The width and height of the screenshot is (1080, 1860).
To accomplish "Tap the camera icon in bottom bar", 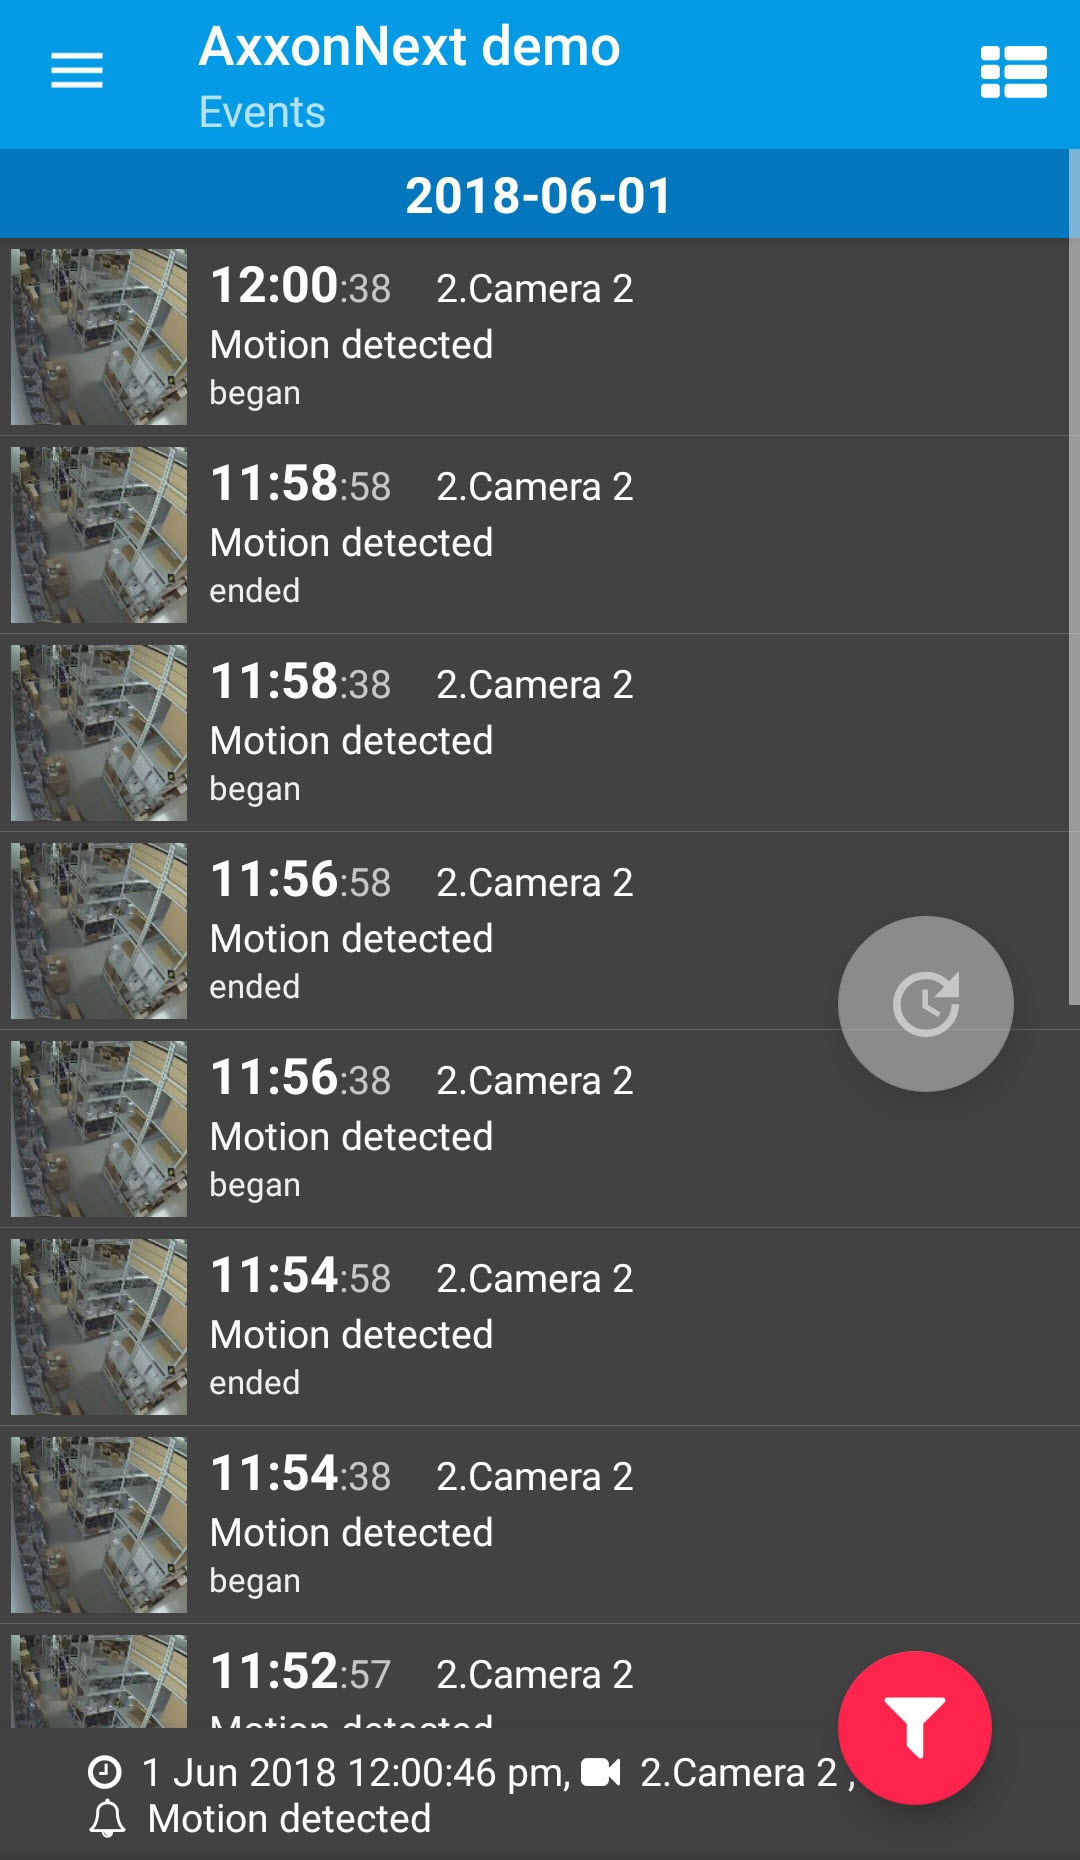I will (x=601, y=1773).
